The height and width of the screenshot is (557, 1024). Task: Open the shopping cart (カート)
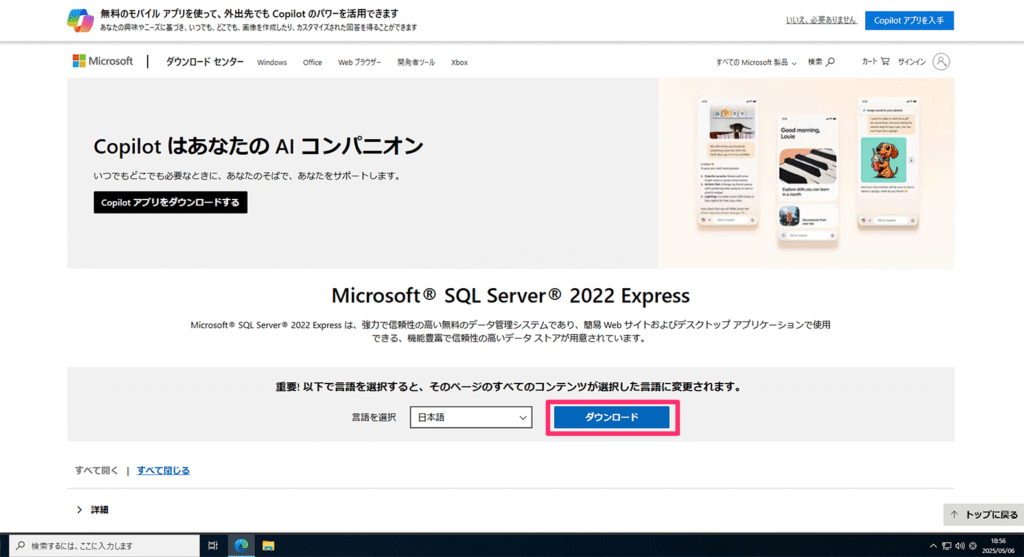(x=875, y=61)
